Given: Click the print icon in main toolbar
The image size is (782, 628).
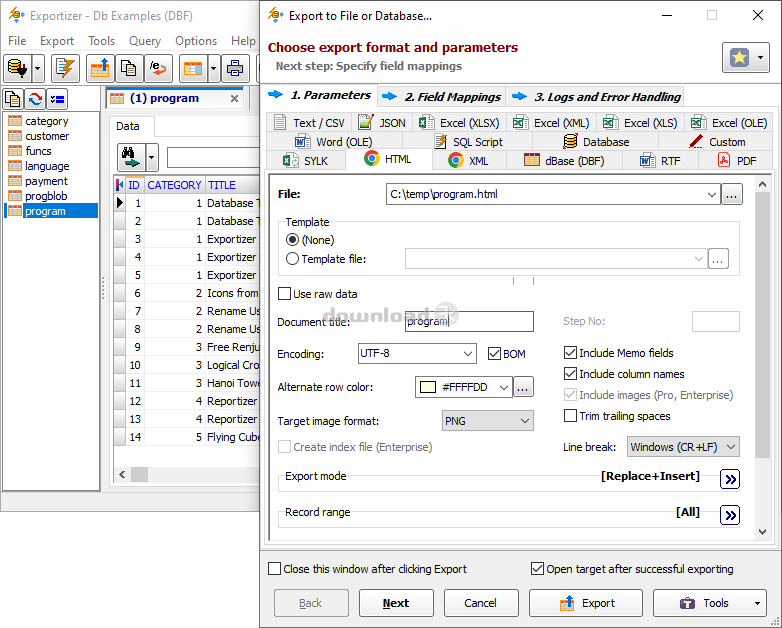Looking at the screenshot, I should (235, 68).
